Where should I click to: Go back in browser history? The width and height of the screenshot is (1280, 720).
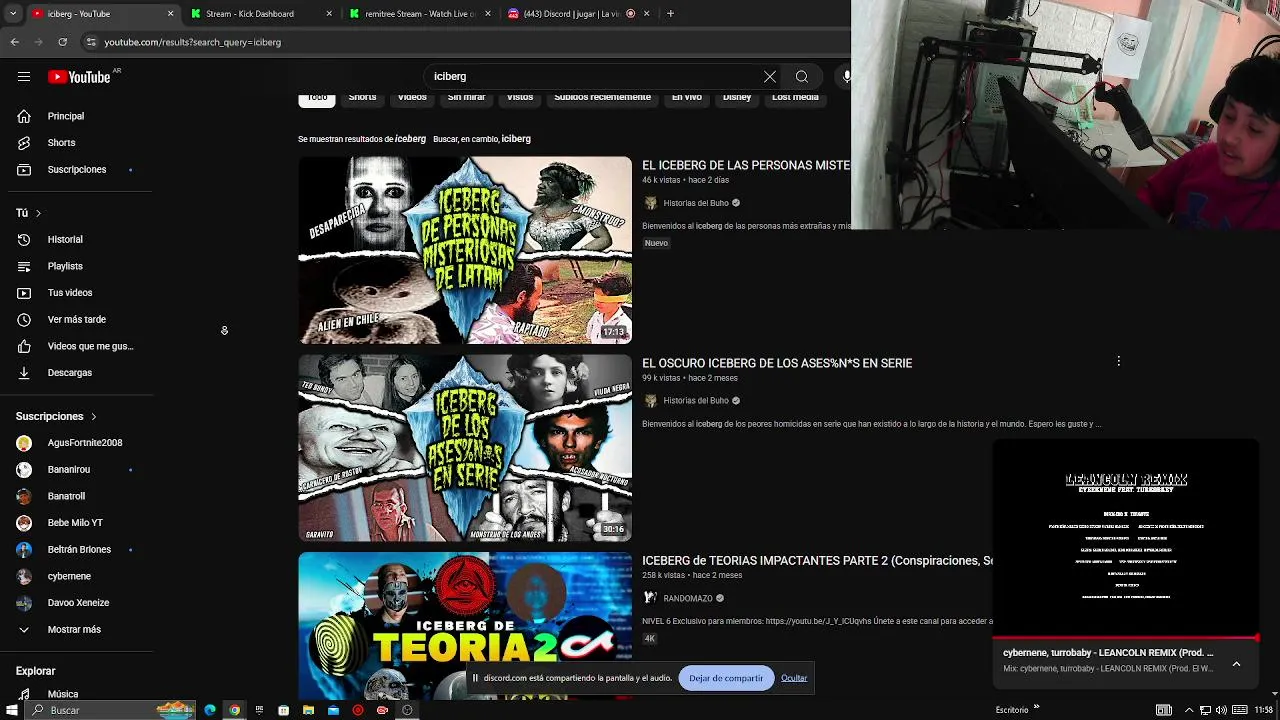tap(14, 42)
